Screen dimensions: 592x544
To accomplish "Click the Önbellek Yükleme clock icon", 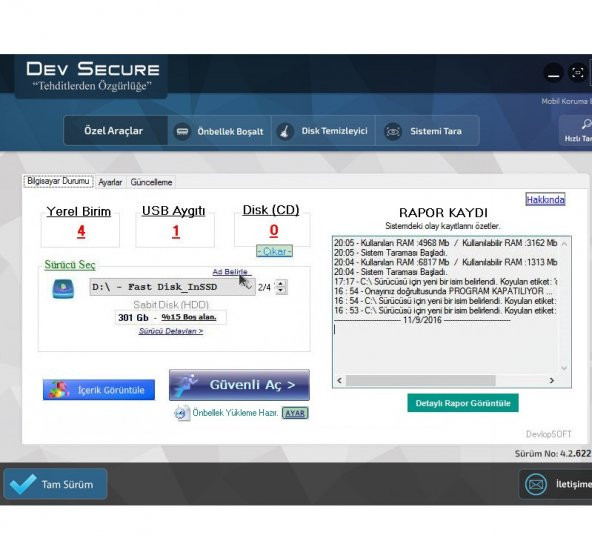I will (182, 413).
